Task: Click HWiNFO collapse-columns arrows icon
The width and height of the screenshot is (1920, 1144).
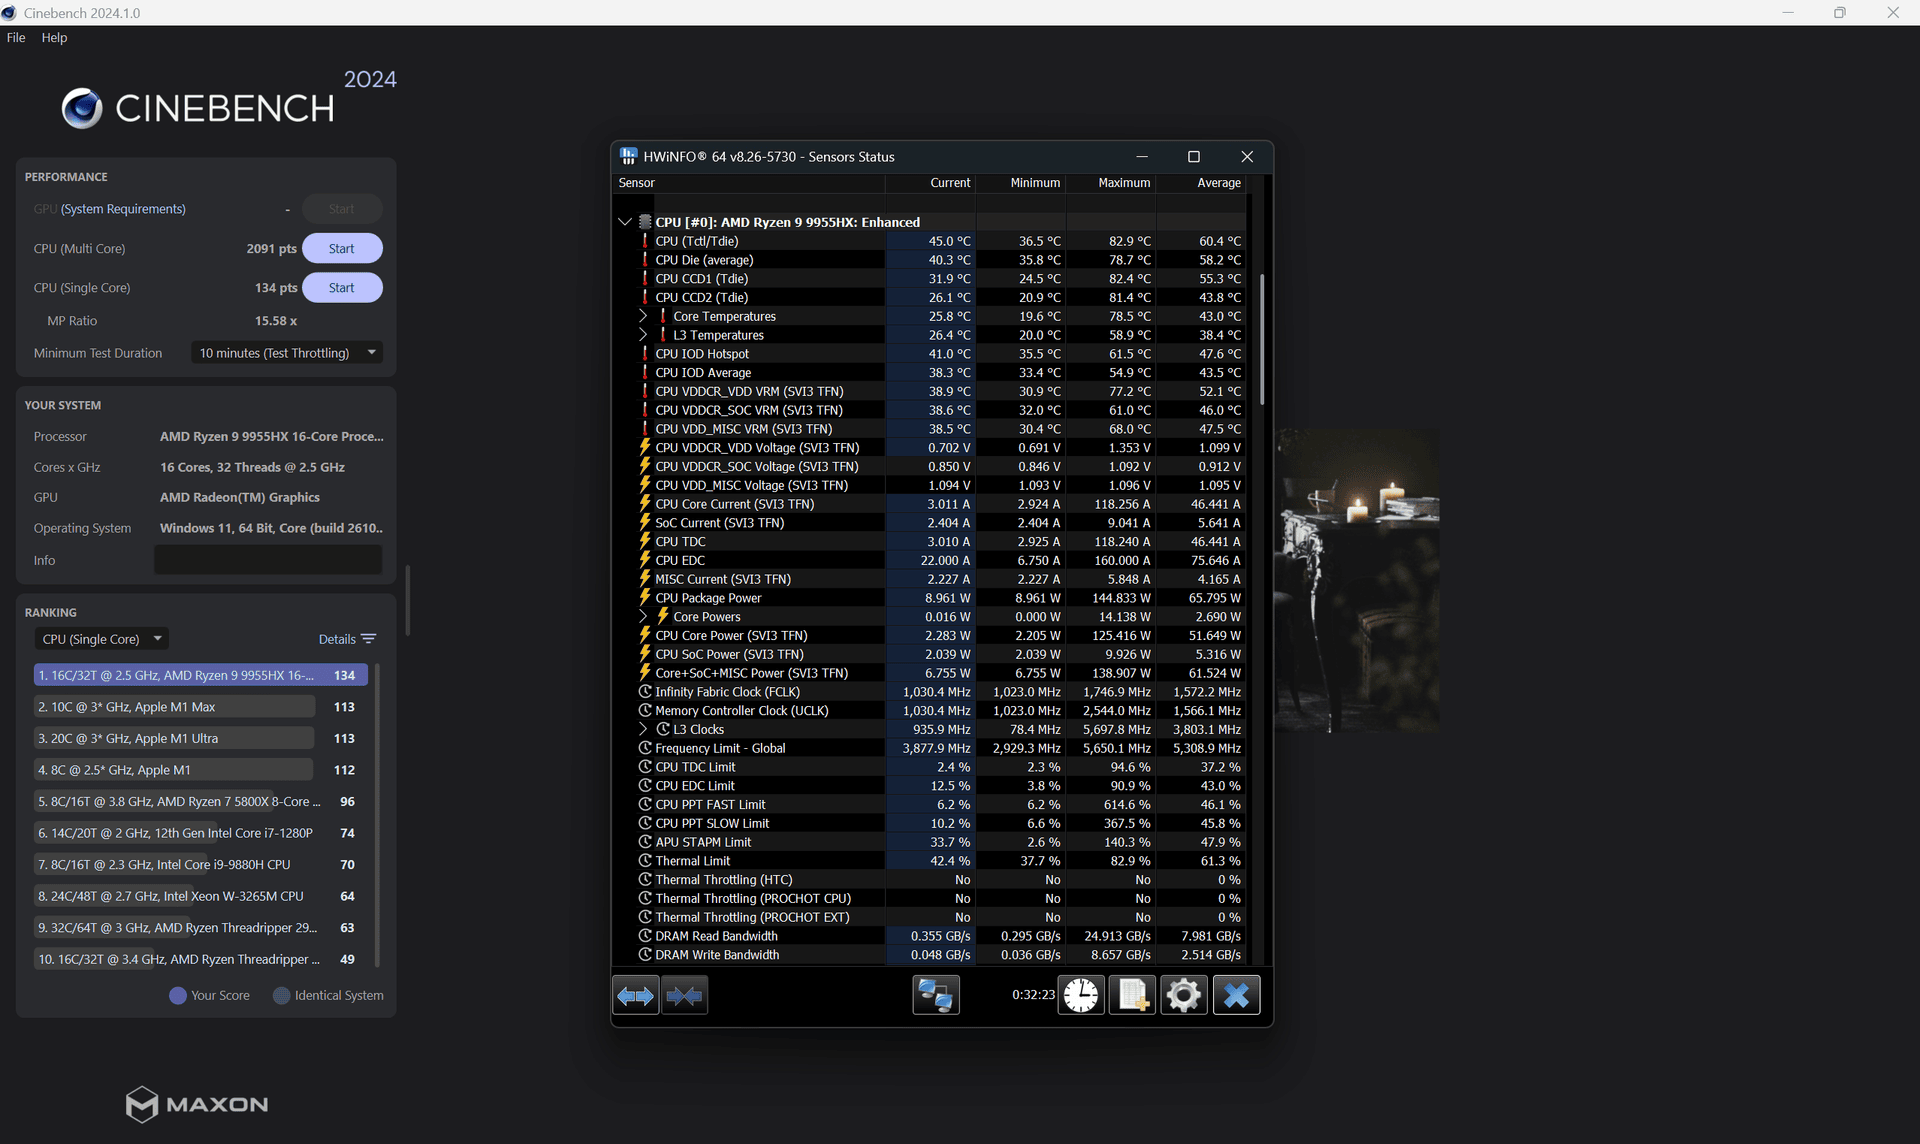Action: (684, 995)
